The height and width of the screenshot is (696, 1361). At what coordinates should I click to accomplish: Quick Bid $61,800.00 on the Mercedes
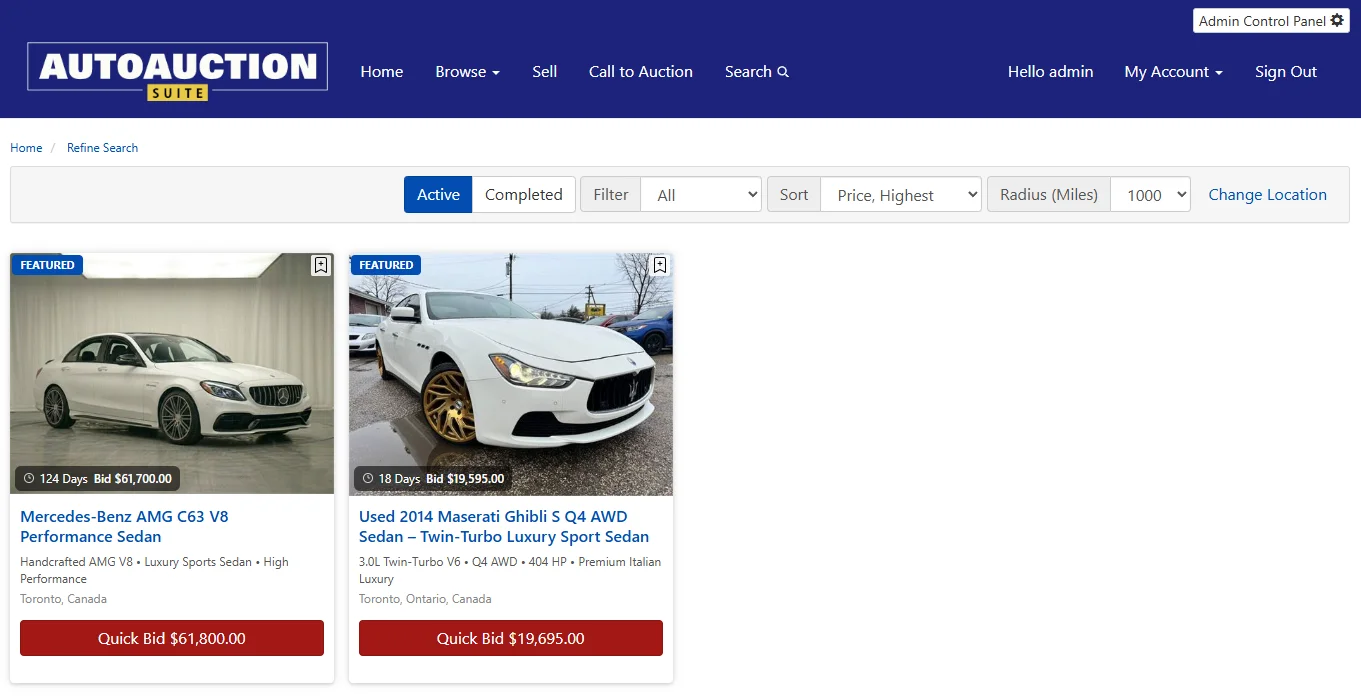coord(172,638)
